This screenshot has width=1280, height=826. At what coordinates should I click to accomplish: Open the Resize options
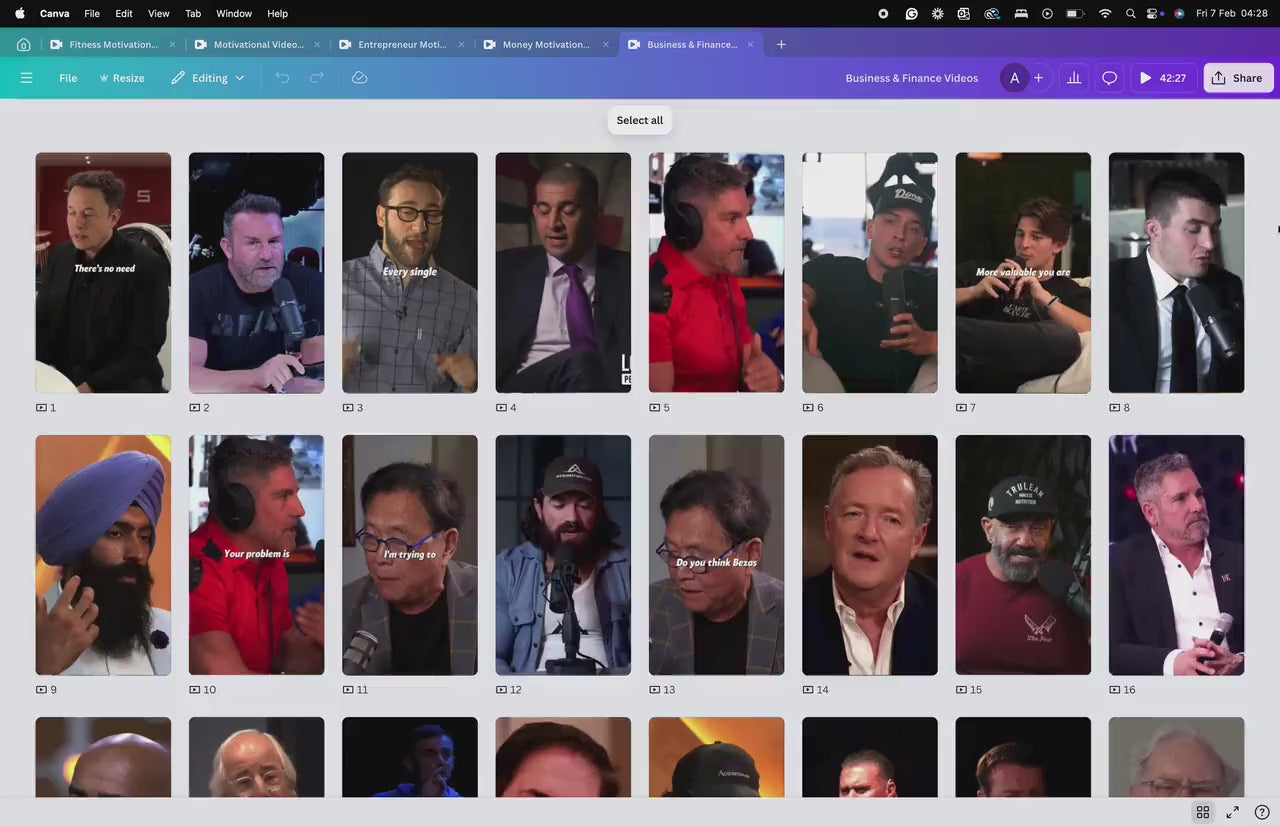[121, 78]
